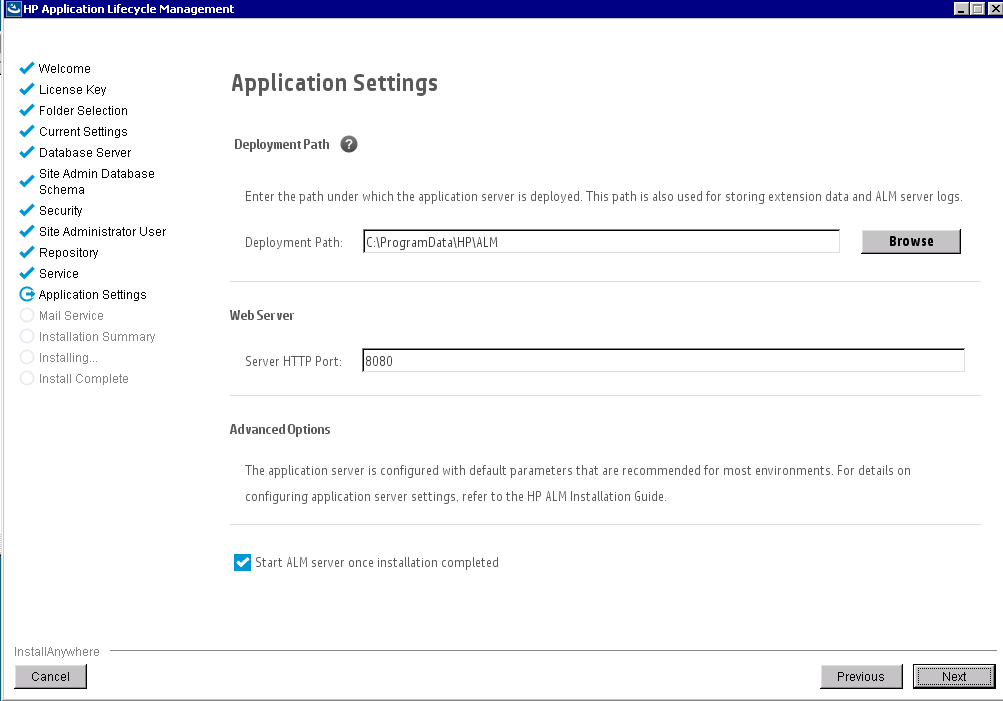Select the License Key step label
Image resolution: width=1003 pixels, height=701 pixels.
73,90
